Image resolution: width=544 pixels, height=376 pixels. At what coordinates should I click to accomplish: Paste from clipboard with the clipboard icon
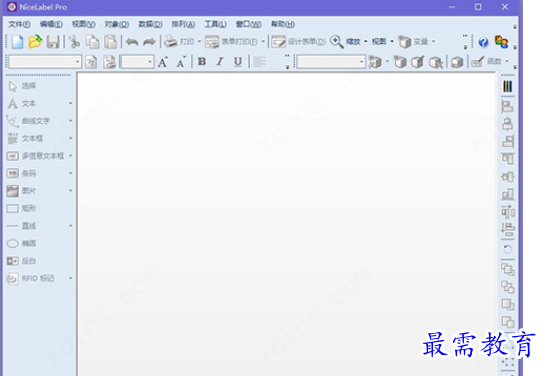point(110,42)
